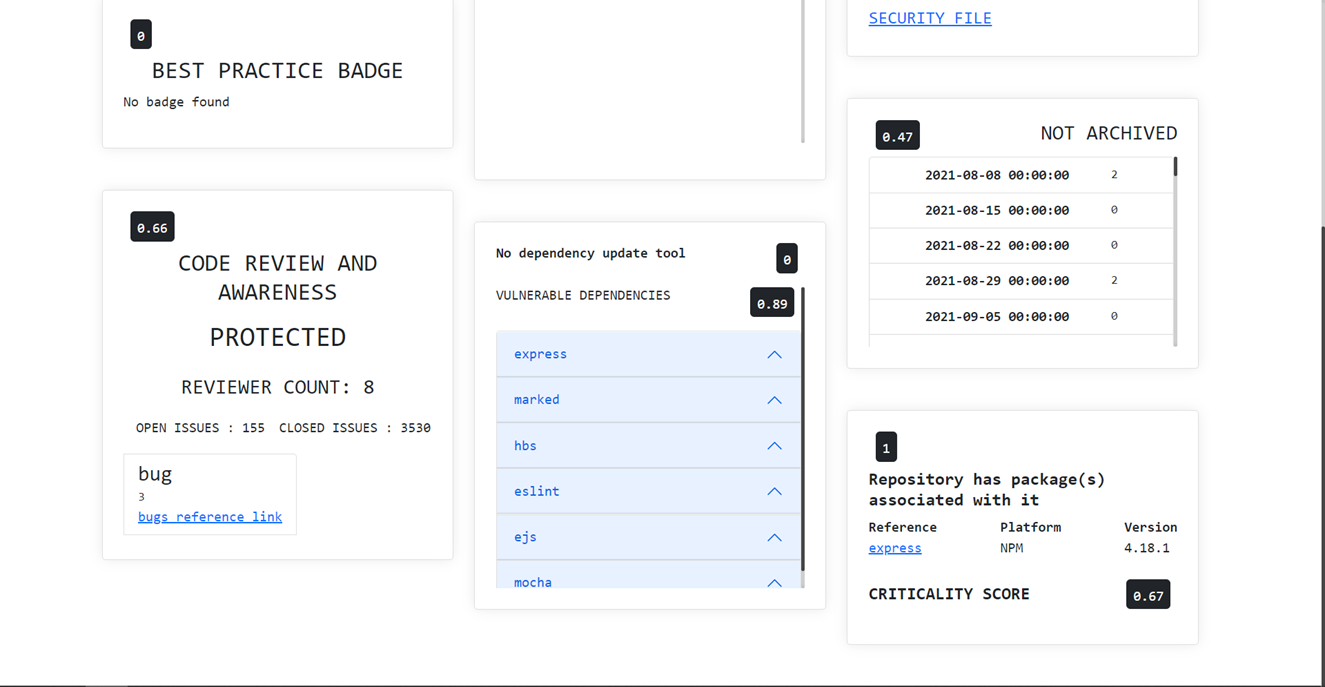Screen dimensions: 1325x687
Task: Collapse the hbs dependency entry
Action: (x=773, y=445)
